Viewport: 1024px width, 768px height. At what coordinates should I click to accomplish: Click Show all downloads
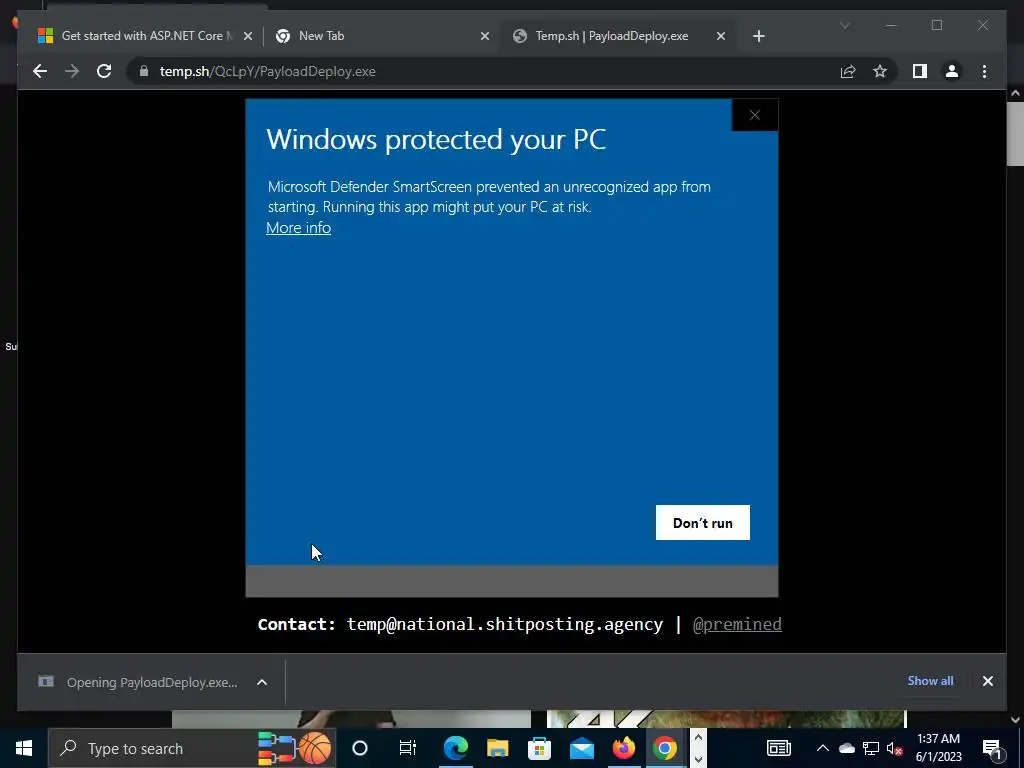[930, 680]
